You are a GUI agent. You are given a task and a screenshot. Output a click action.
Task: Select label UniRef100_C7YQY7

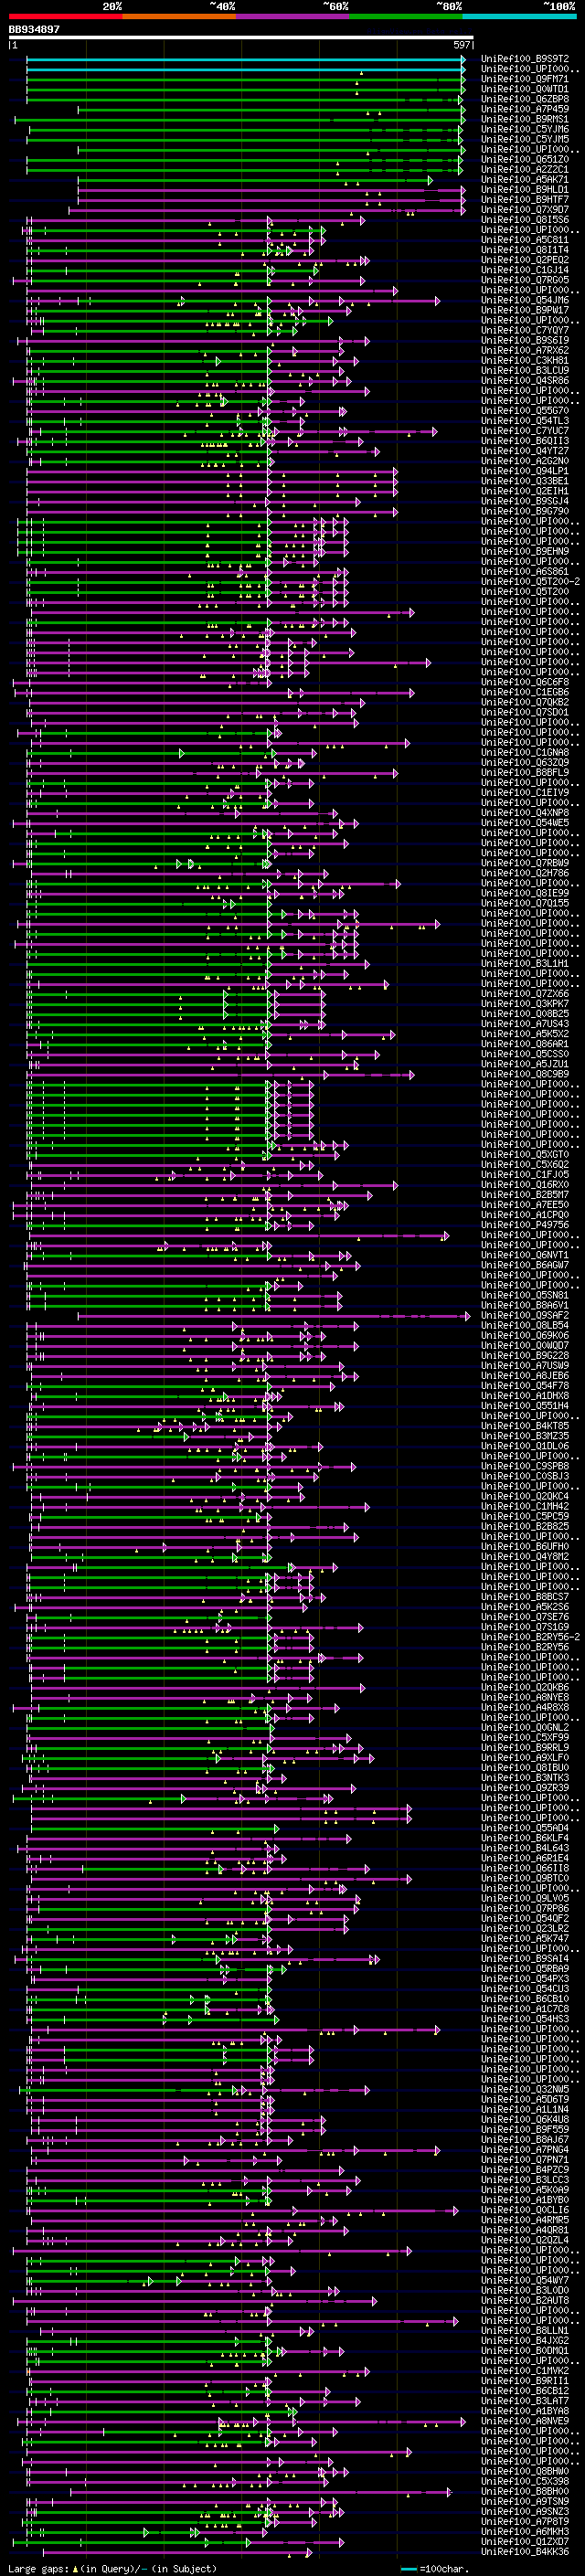(x=525, y=330)
